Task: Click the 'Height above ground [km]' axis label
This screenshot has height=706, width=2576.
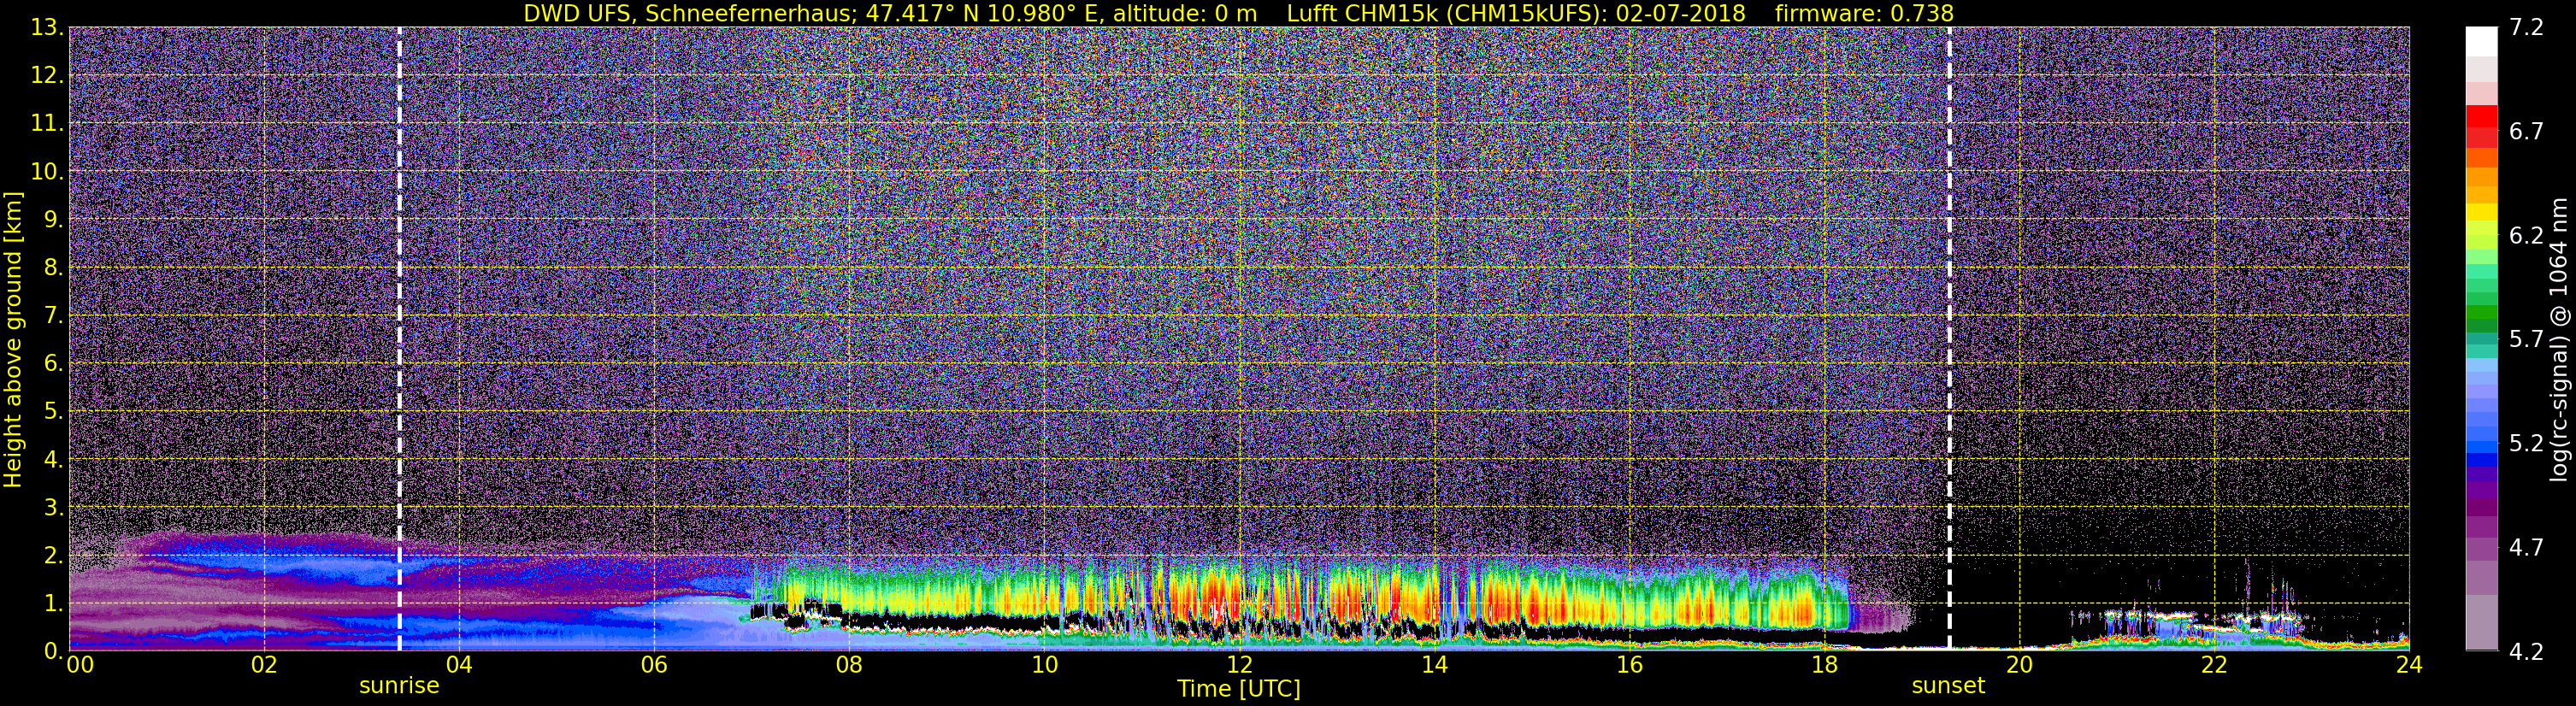Action: tap(13, 339)
